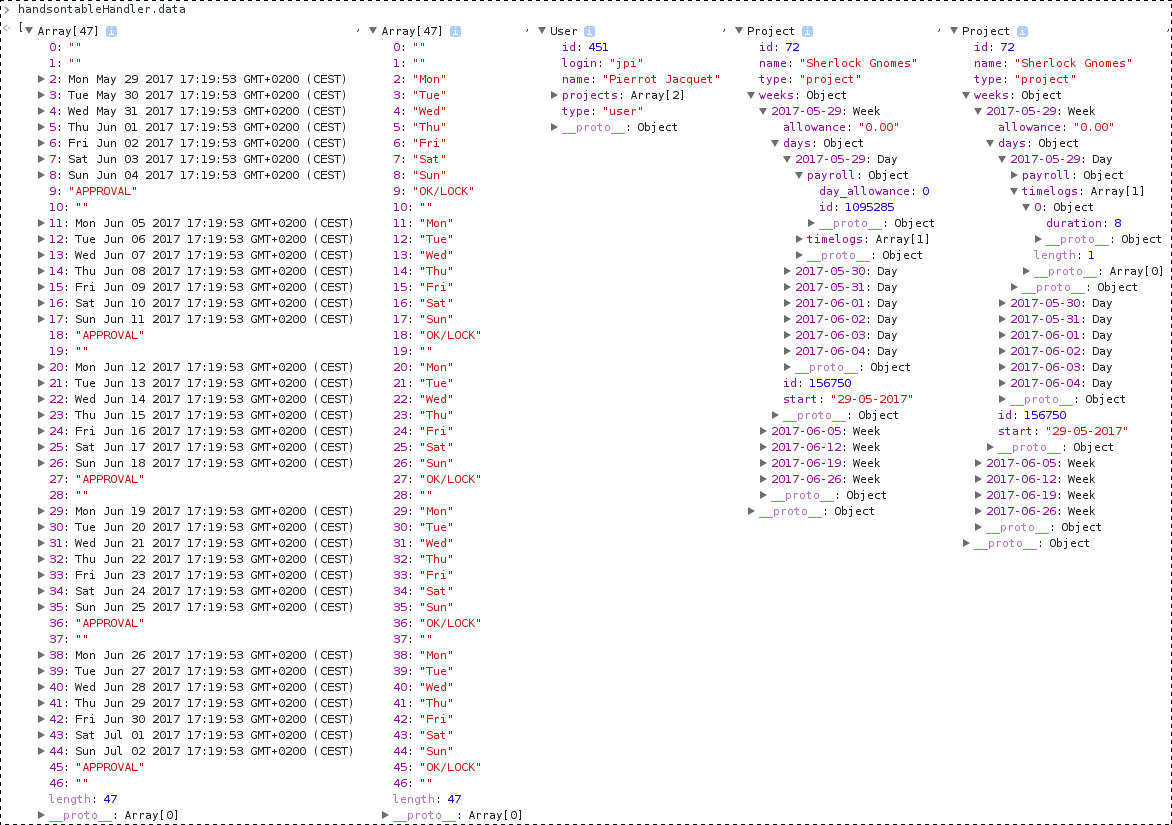Image resolution: width=1172 pixels, height=825 pixels.
Task: Expand the 2017-05-30 Day entry
Action: click(x=786, y=271)
